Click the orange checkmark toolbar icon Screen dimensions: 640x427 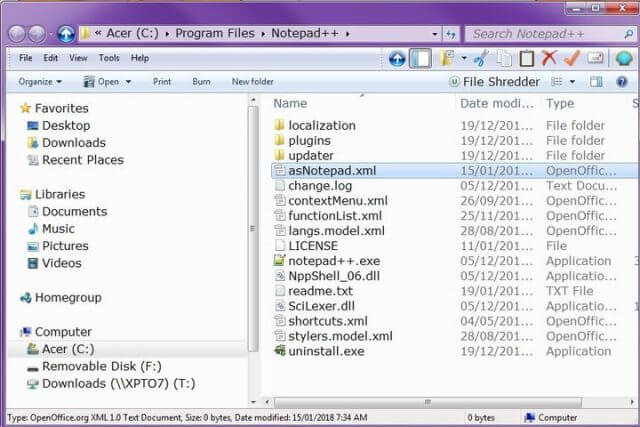tap(572, 58)
